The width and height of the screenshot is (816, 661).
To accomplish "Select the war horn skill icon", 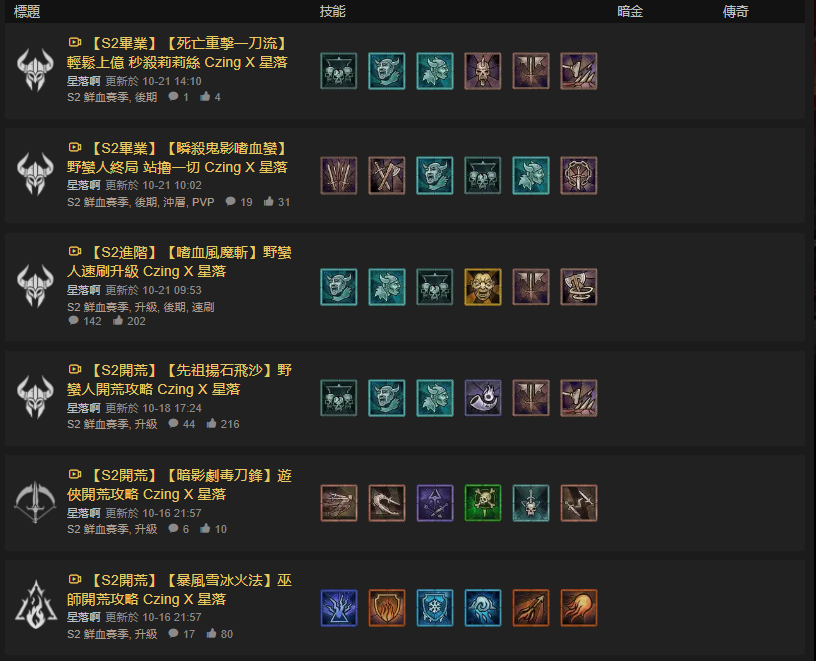I will coord(482,398).
